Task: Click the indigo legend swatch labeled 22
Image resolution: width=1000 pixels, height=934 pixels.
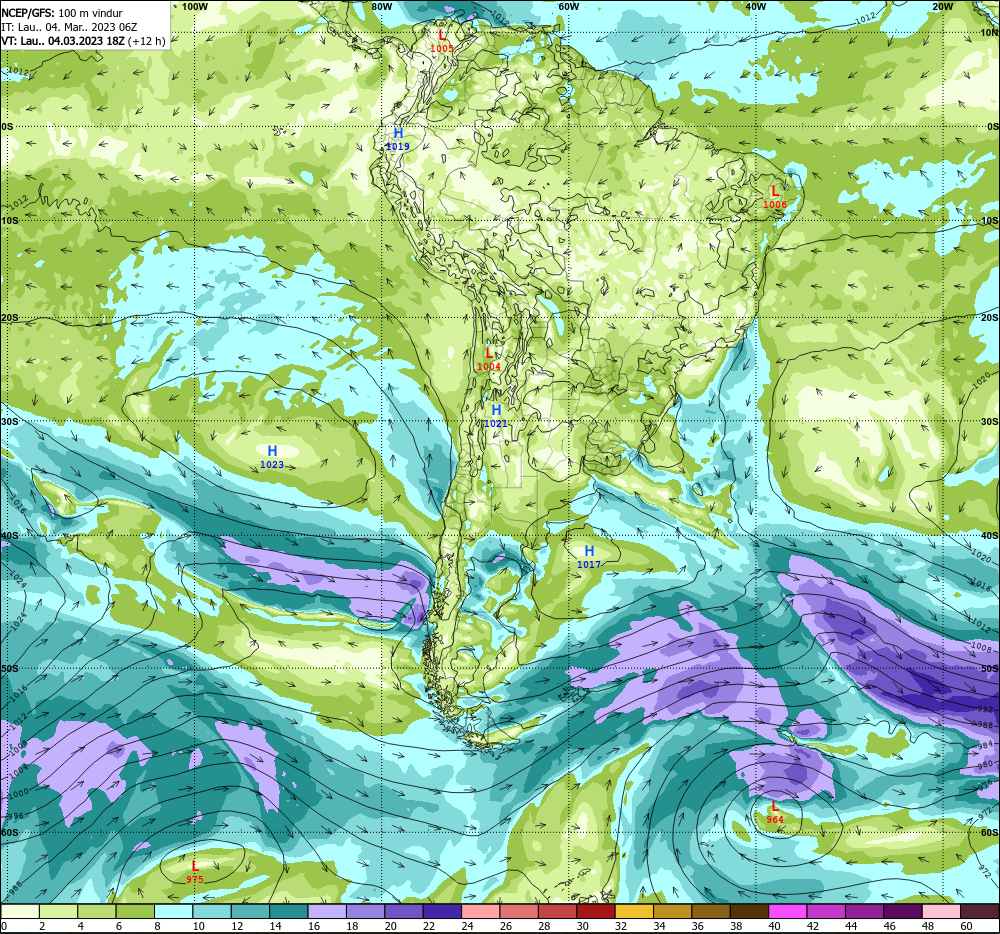Action: [442, 911]
